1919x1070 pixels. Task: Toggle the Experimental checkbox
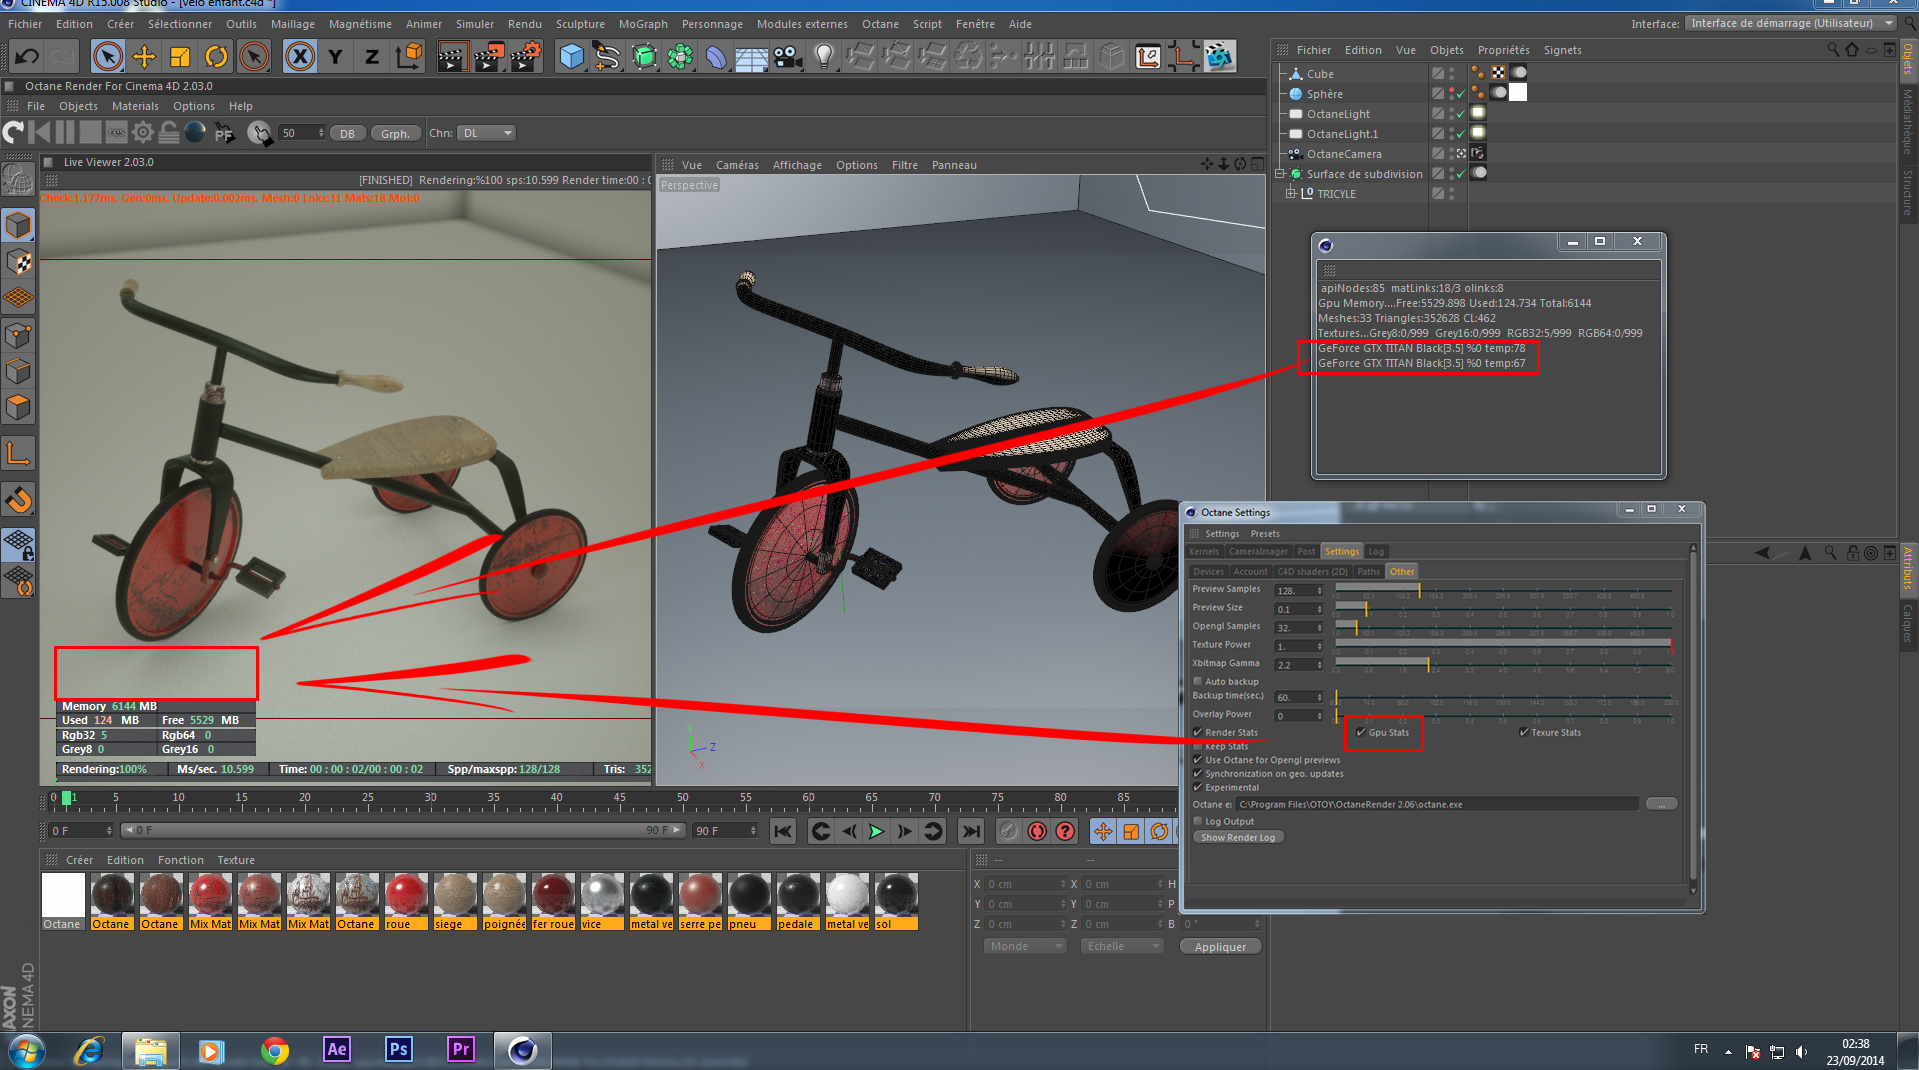coord(1198,788)
